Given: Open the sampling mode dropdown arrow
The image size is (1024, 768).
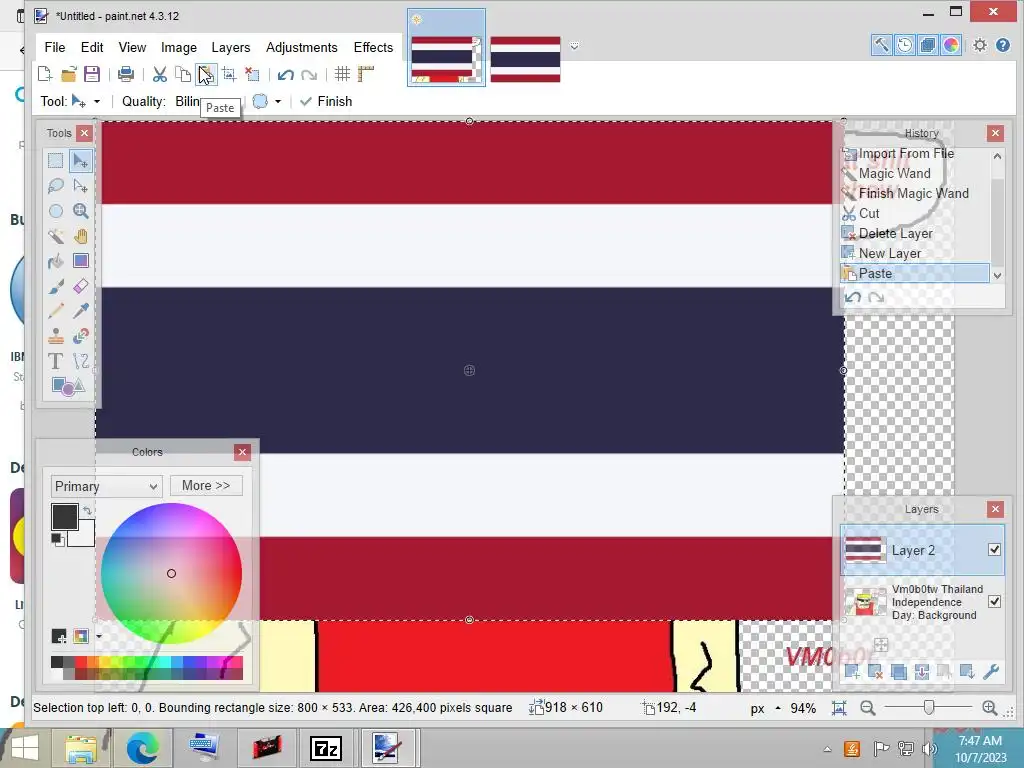Looking at the screenshot, I should tap(278, 101).
